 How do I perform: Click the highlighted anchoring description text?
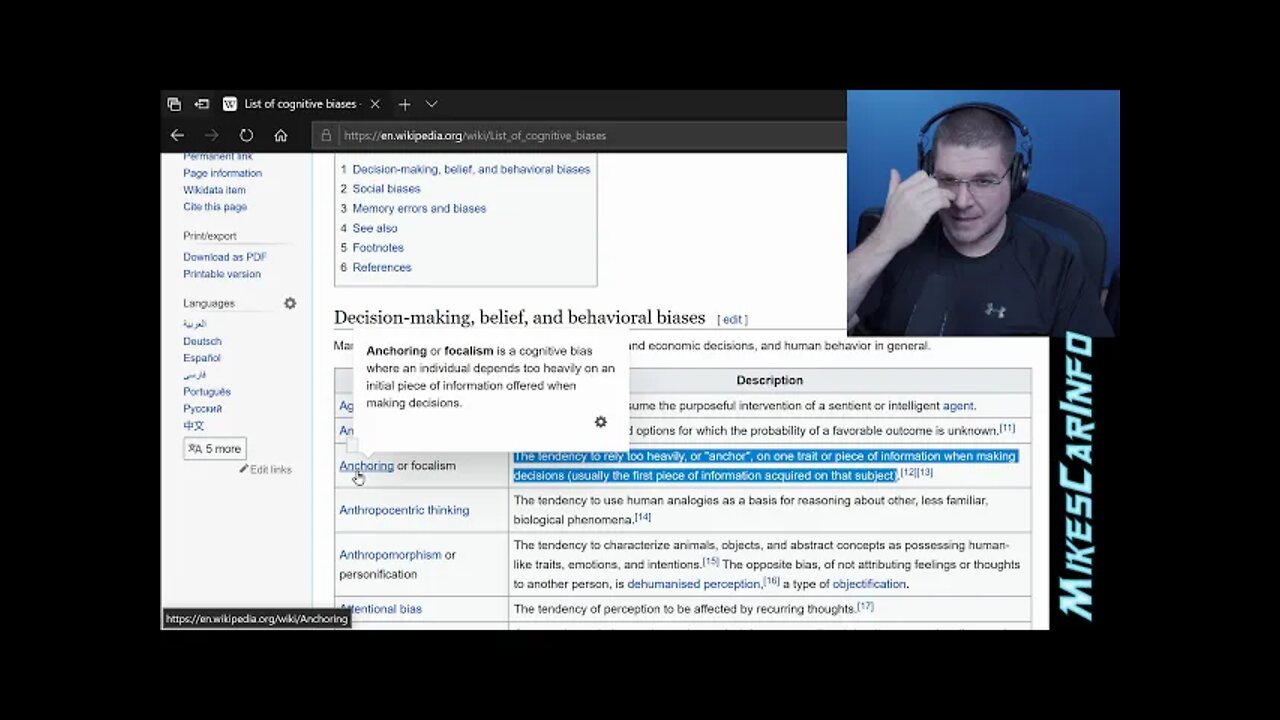(x=764, y=466)
